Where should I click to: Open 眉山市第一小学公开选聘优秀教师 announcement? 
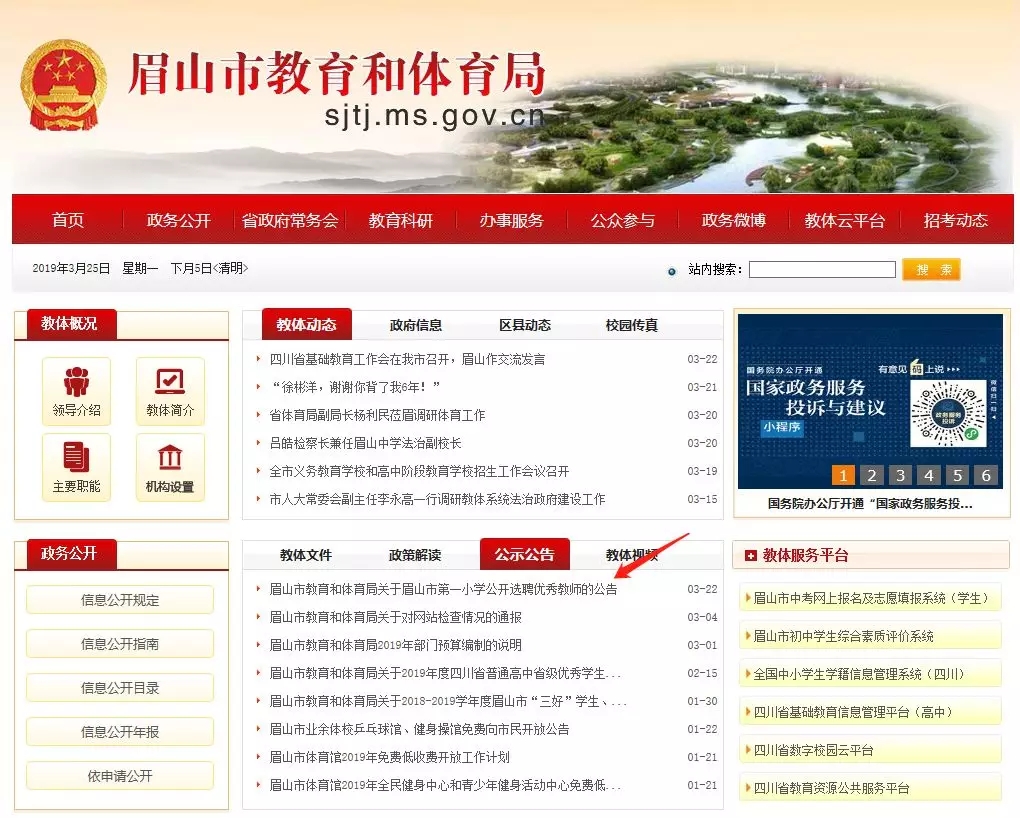pos(443,589)
